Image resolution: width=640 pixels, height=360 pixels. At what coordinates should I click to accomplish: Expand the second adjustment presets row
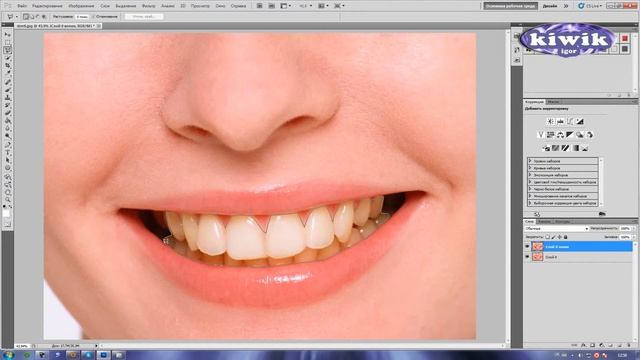(530, 168)
